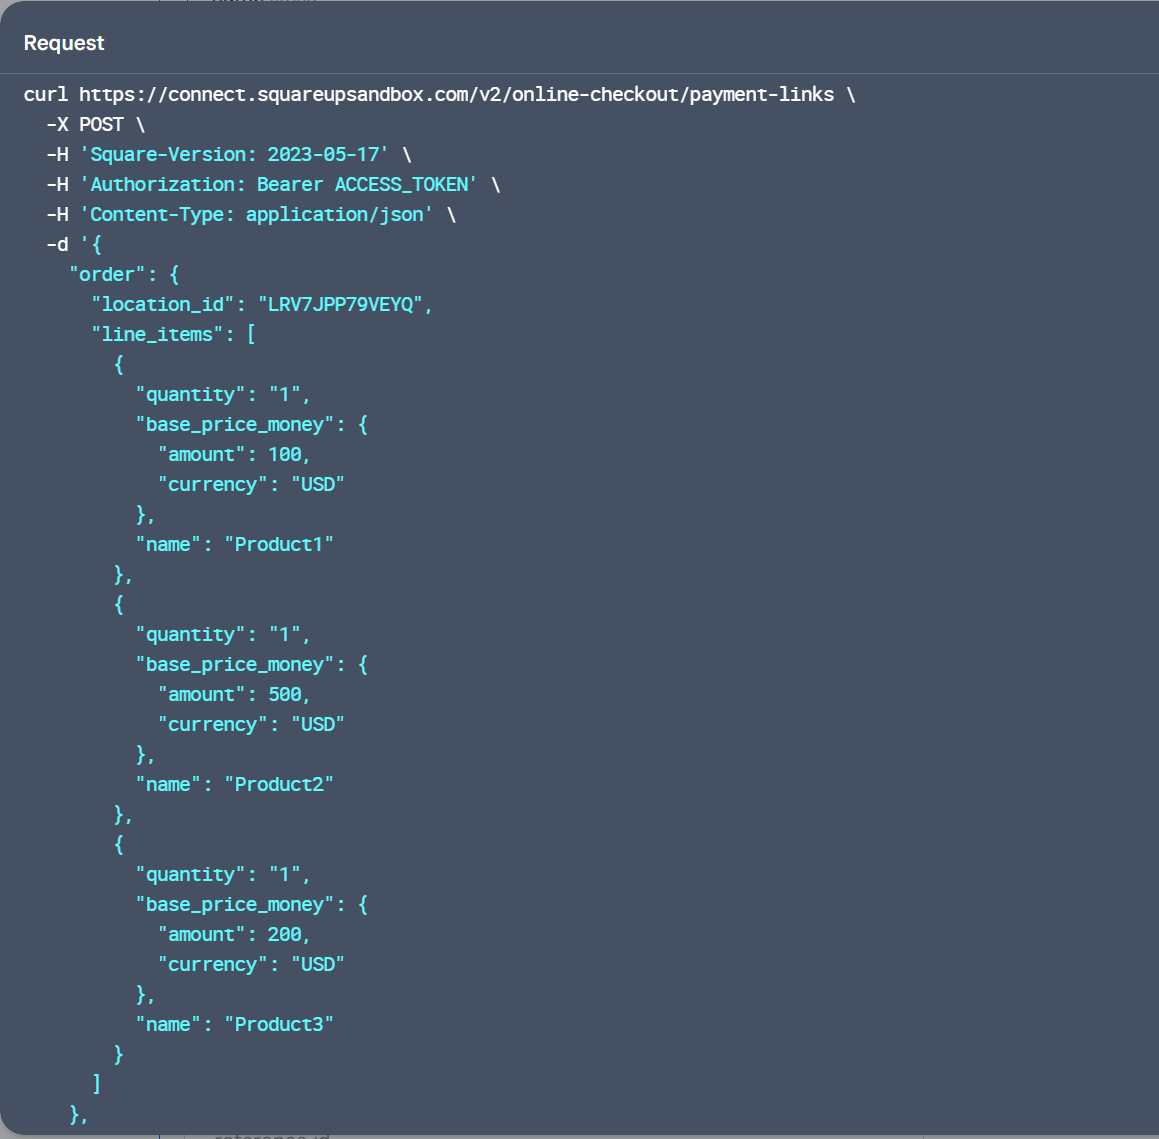
Task: Click the "order" key in the JSON body
Action: click(107, 274)
